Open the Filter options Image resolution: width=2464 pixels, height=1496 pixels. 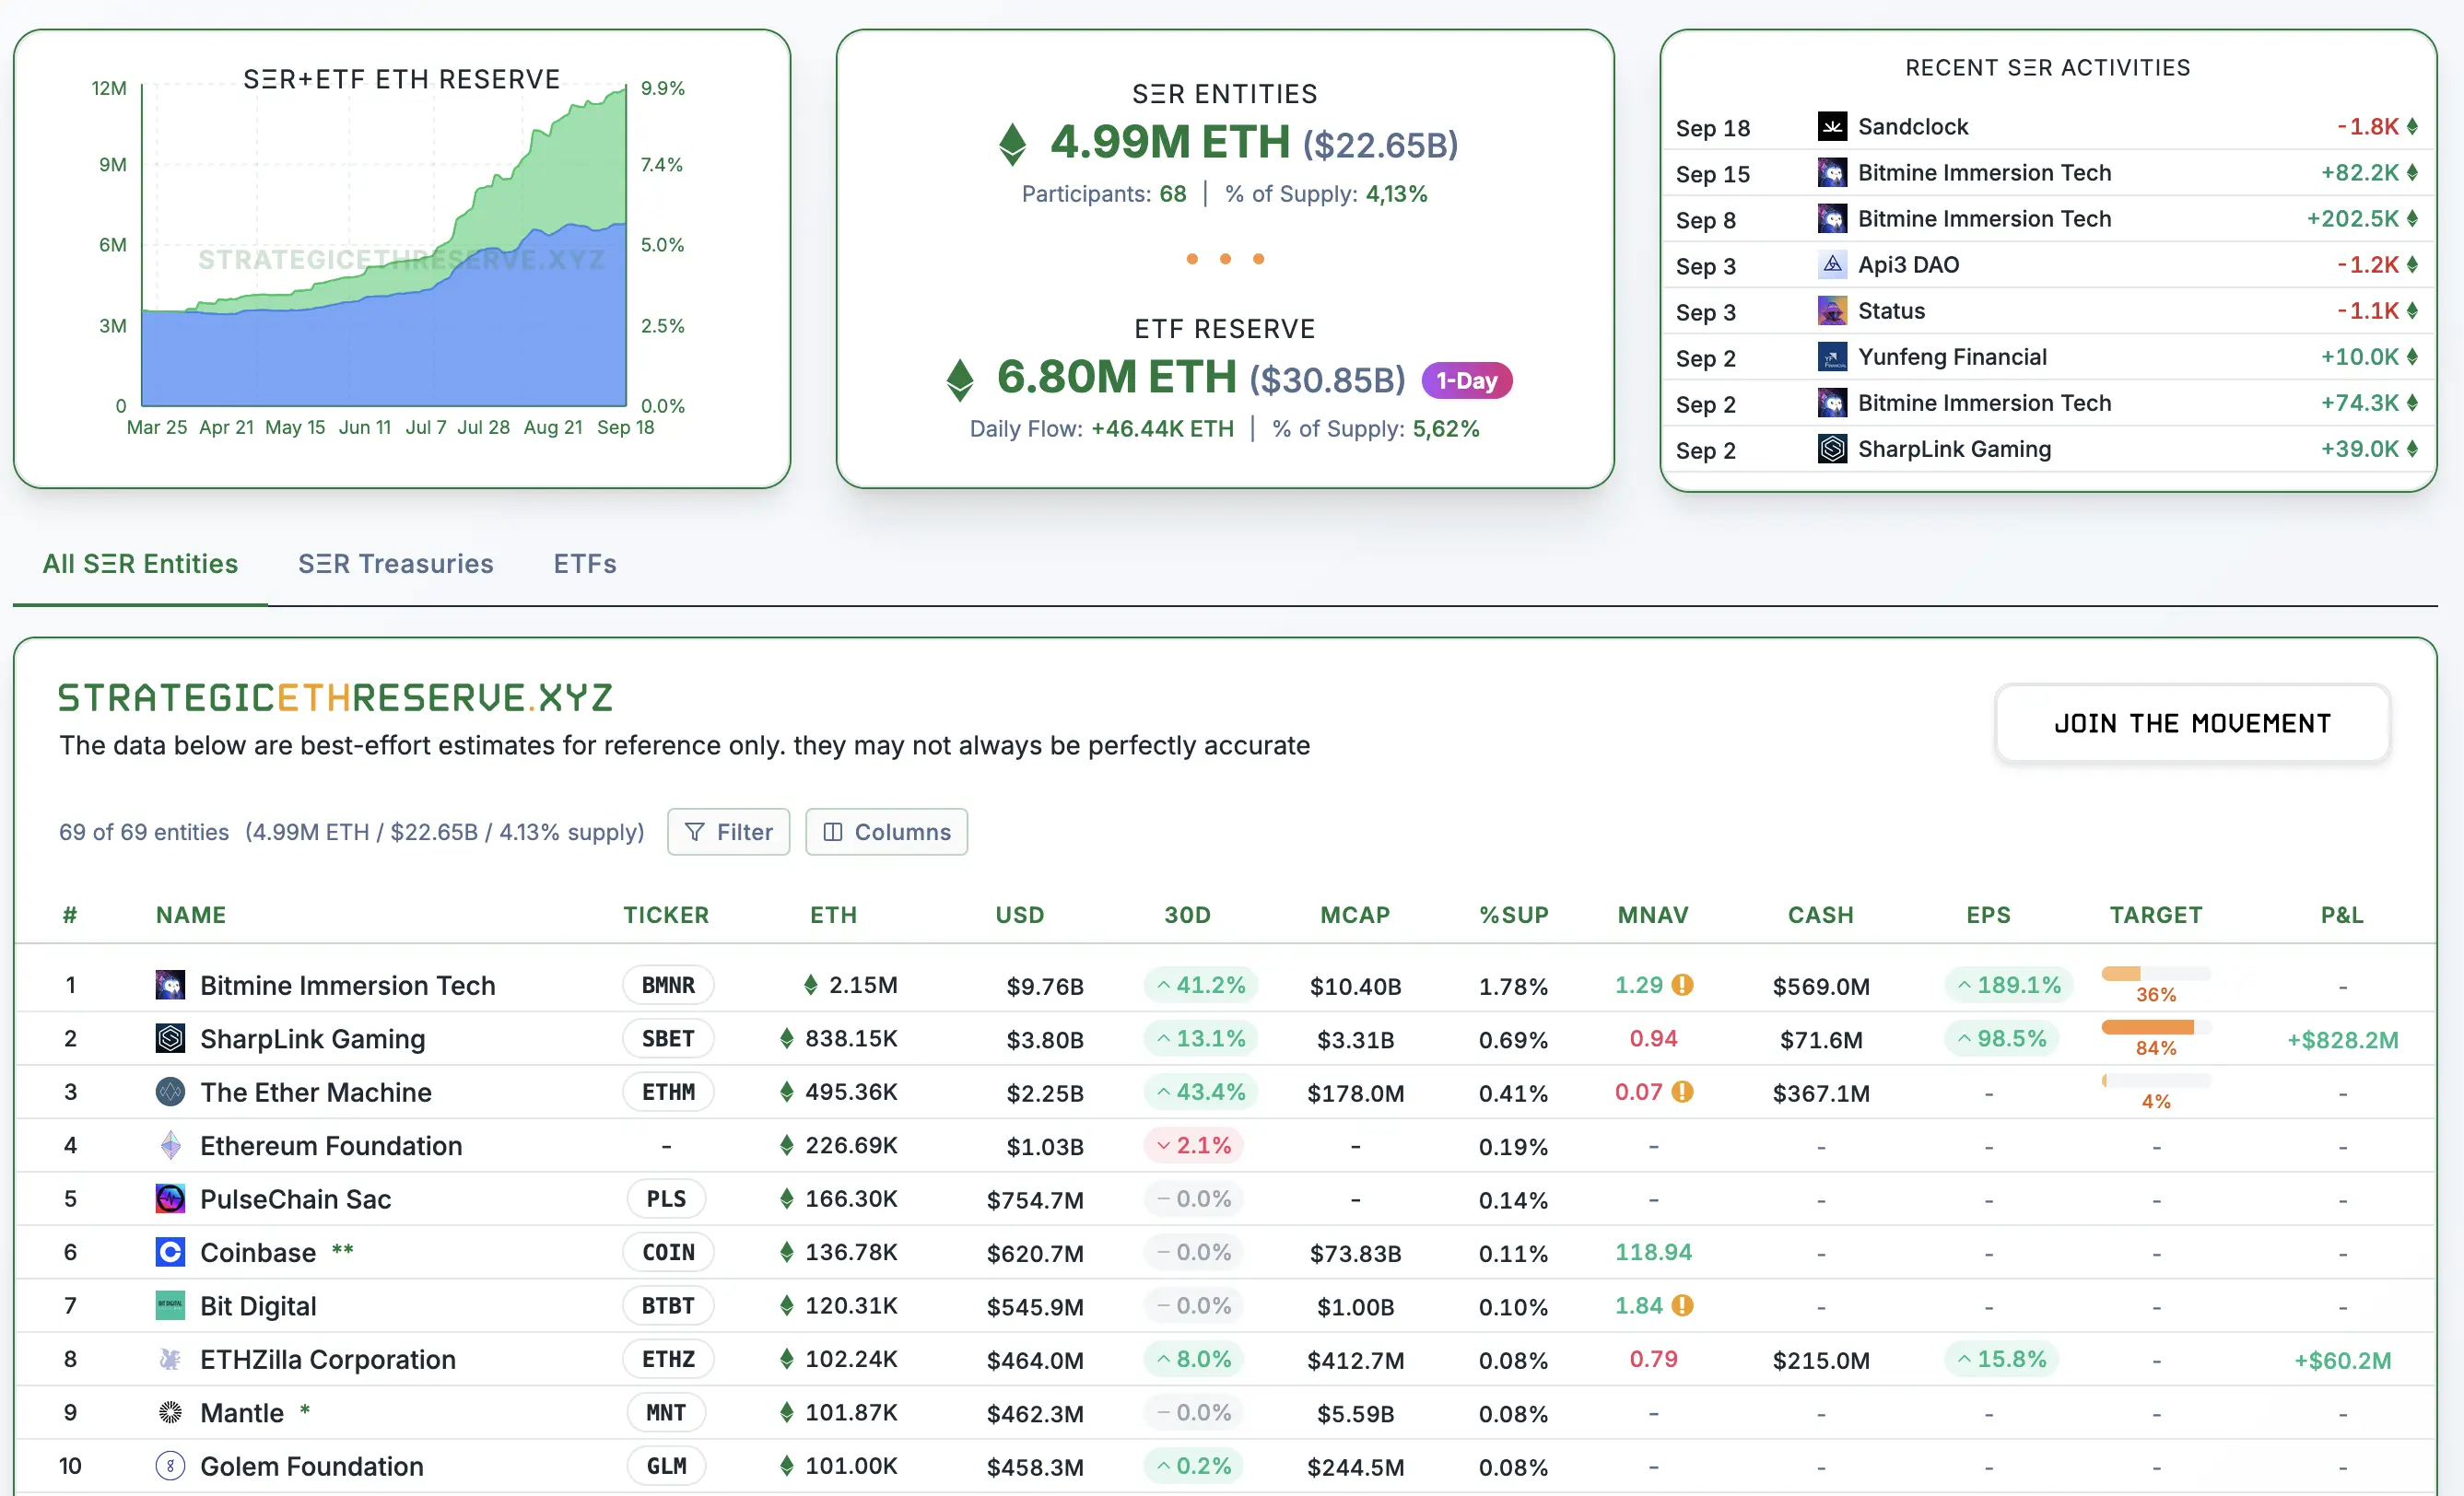[728, 831]
